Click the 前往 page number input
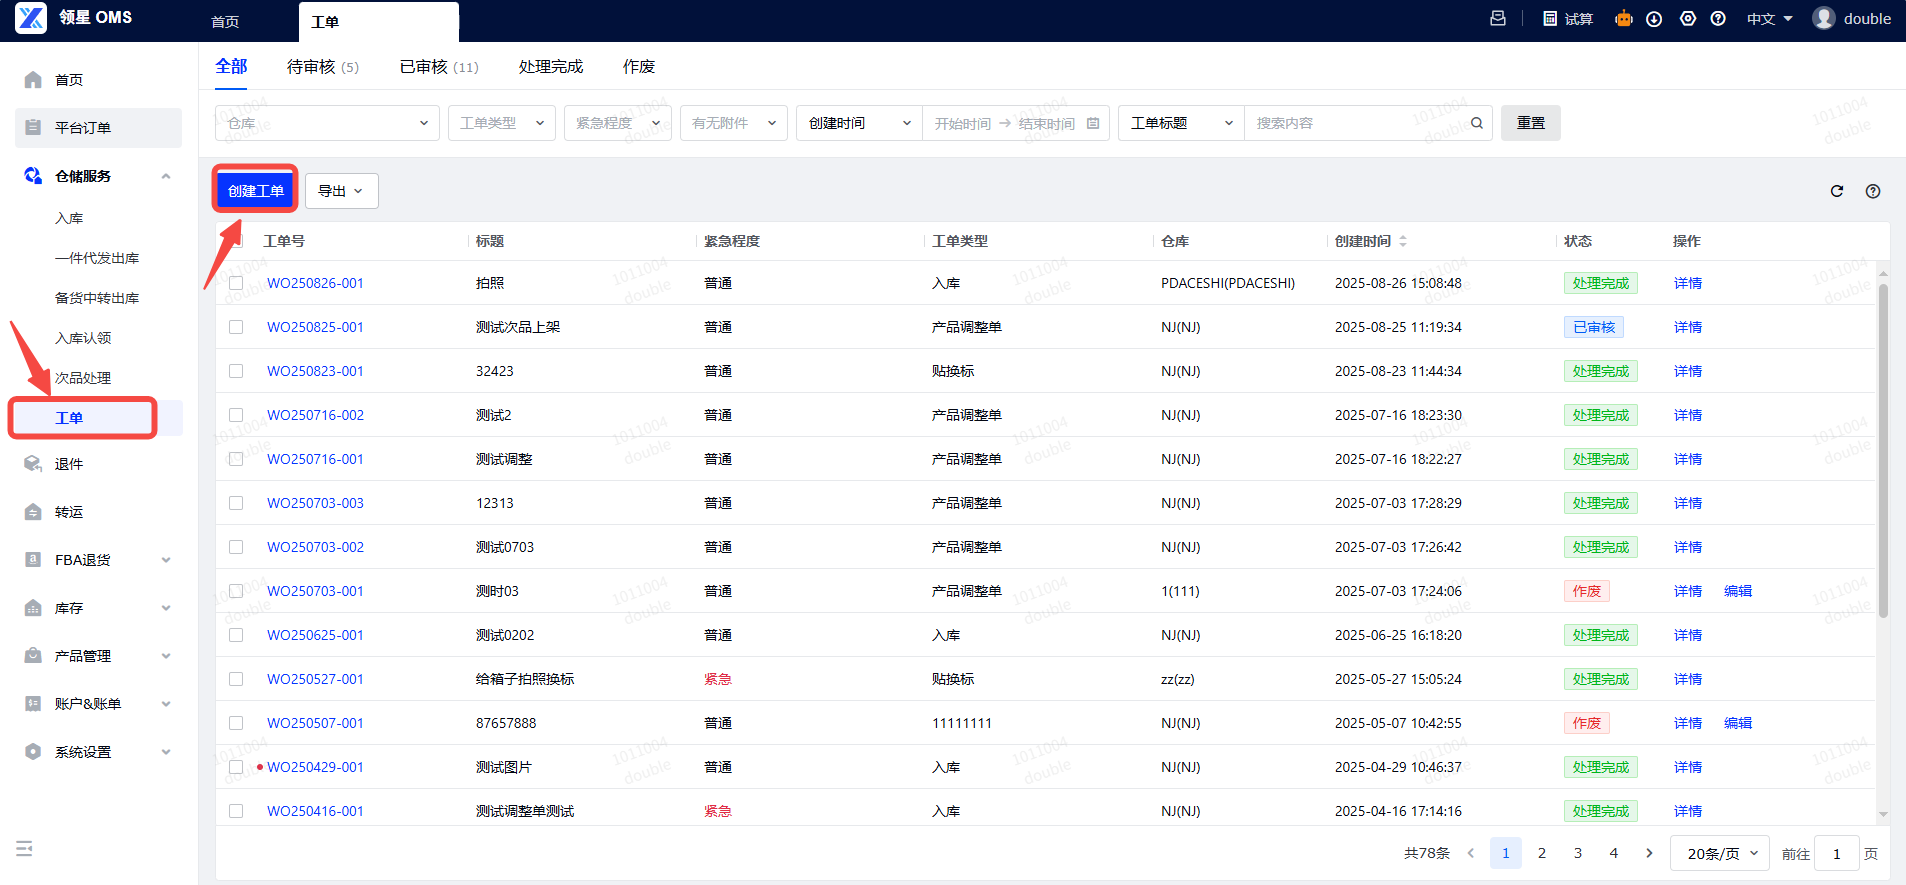This screenshot has width=1906, height=885. (1837, 853)
